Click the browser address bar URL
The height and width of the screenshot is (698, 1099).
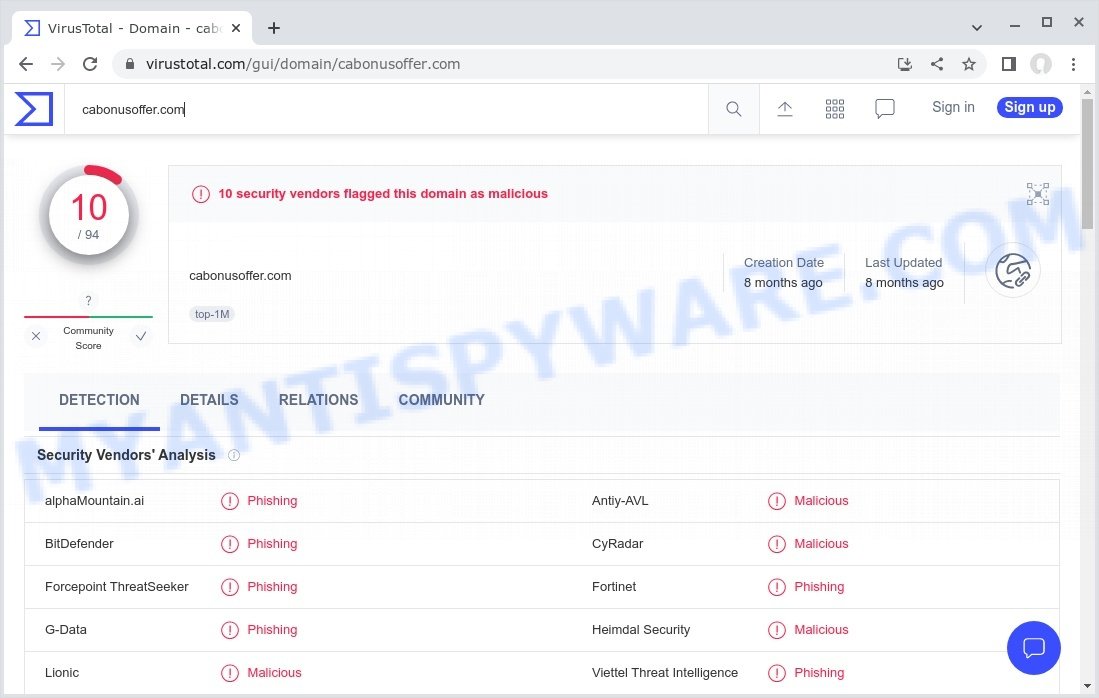303,64
